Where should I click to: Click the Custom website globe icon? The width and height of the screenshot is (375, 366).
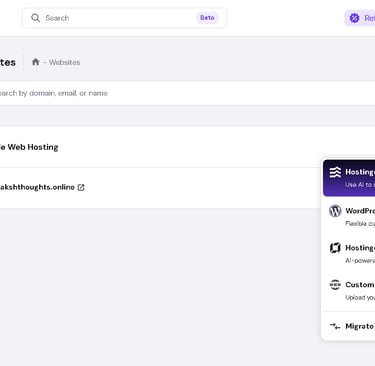pyautogui.click(x=335, y=285)
